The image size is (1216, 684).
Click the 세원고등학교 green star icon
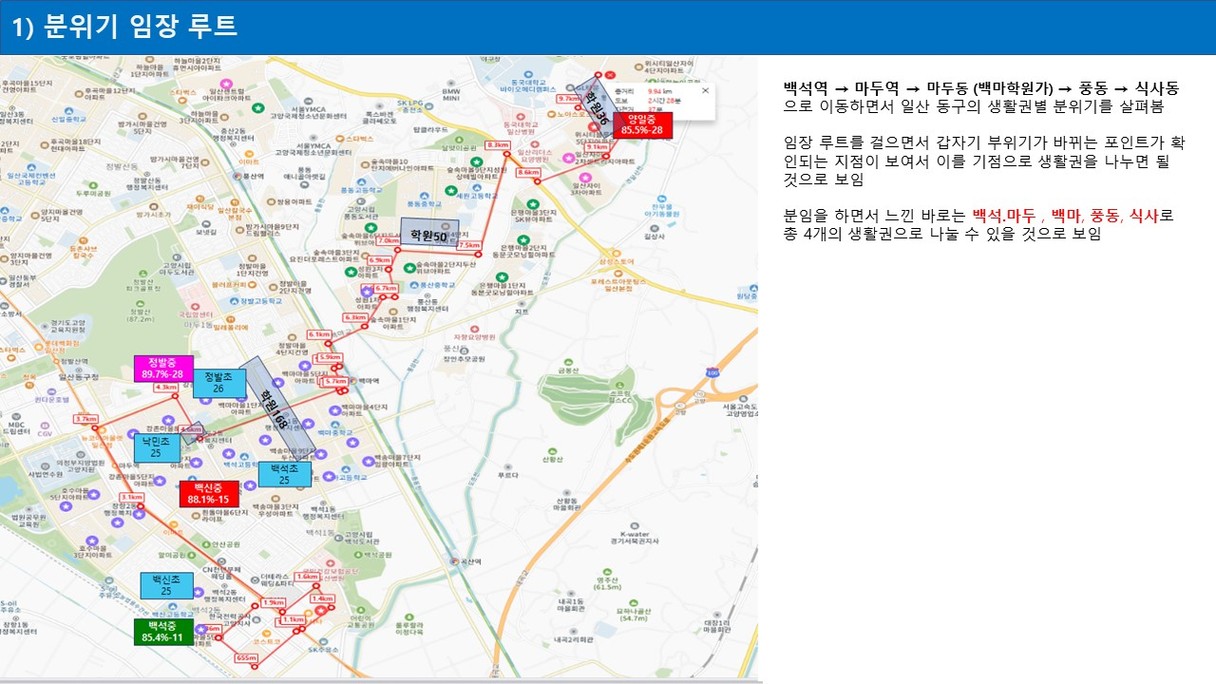tap(450, 190)
